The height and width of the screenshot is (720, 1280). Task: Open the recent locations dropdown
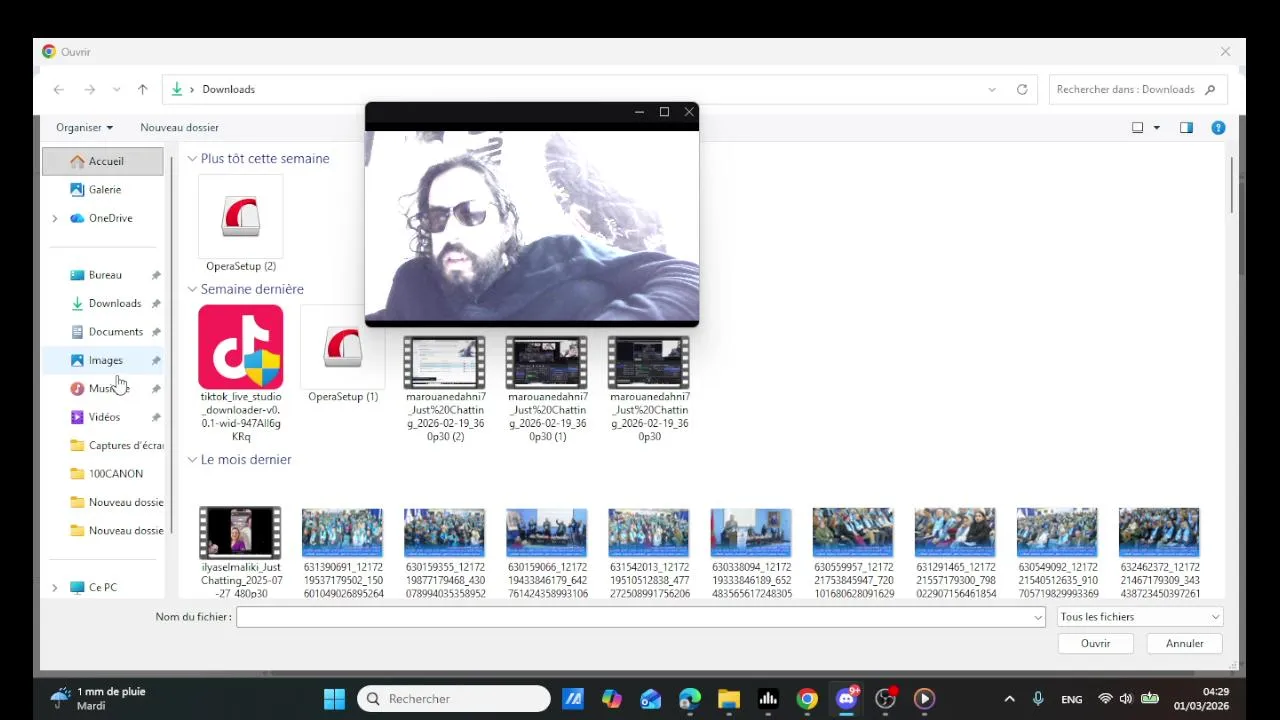pyautogui.click(x=117, y=89)
